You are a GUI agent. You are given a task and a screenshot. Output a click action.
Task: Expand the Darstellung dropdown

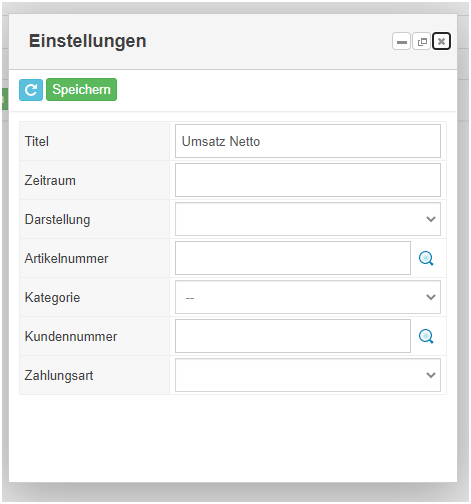[308, 219]
